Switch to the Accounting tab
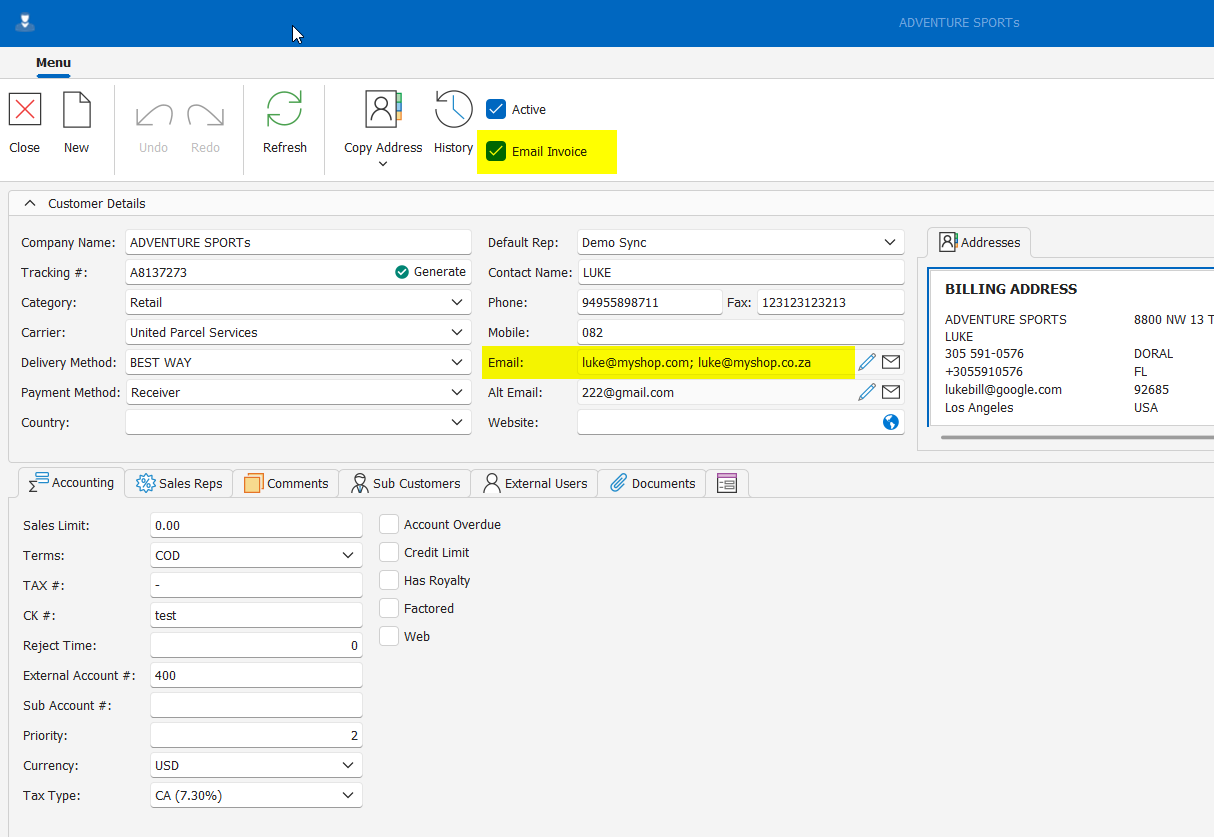 pyautogui.click(x=71, y=482)
